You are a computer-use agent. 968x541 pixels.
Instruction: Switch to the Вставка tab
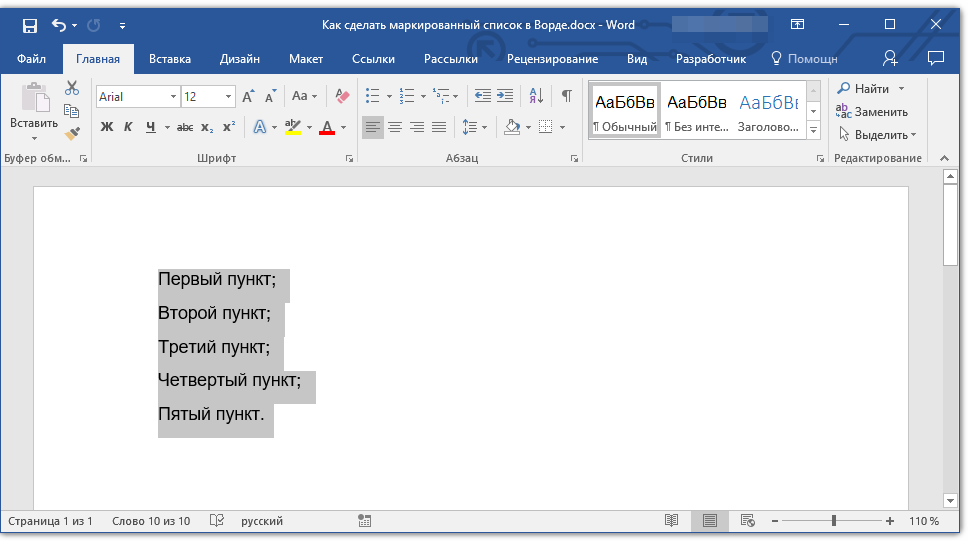click(x=170, y=59)
